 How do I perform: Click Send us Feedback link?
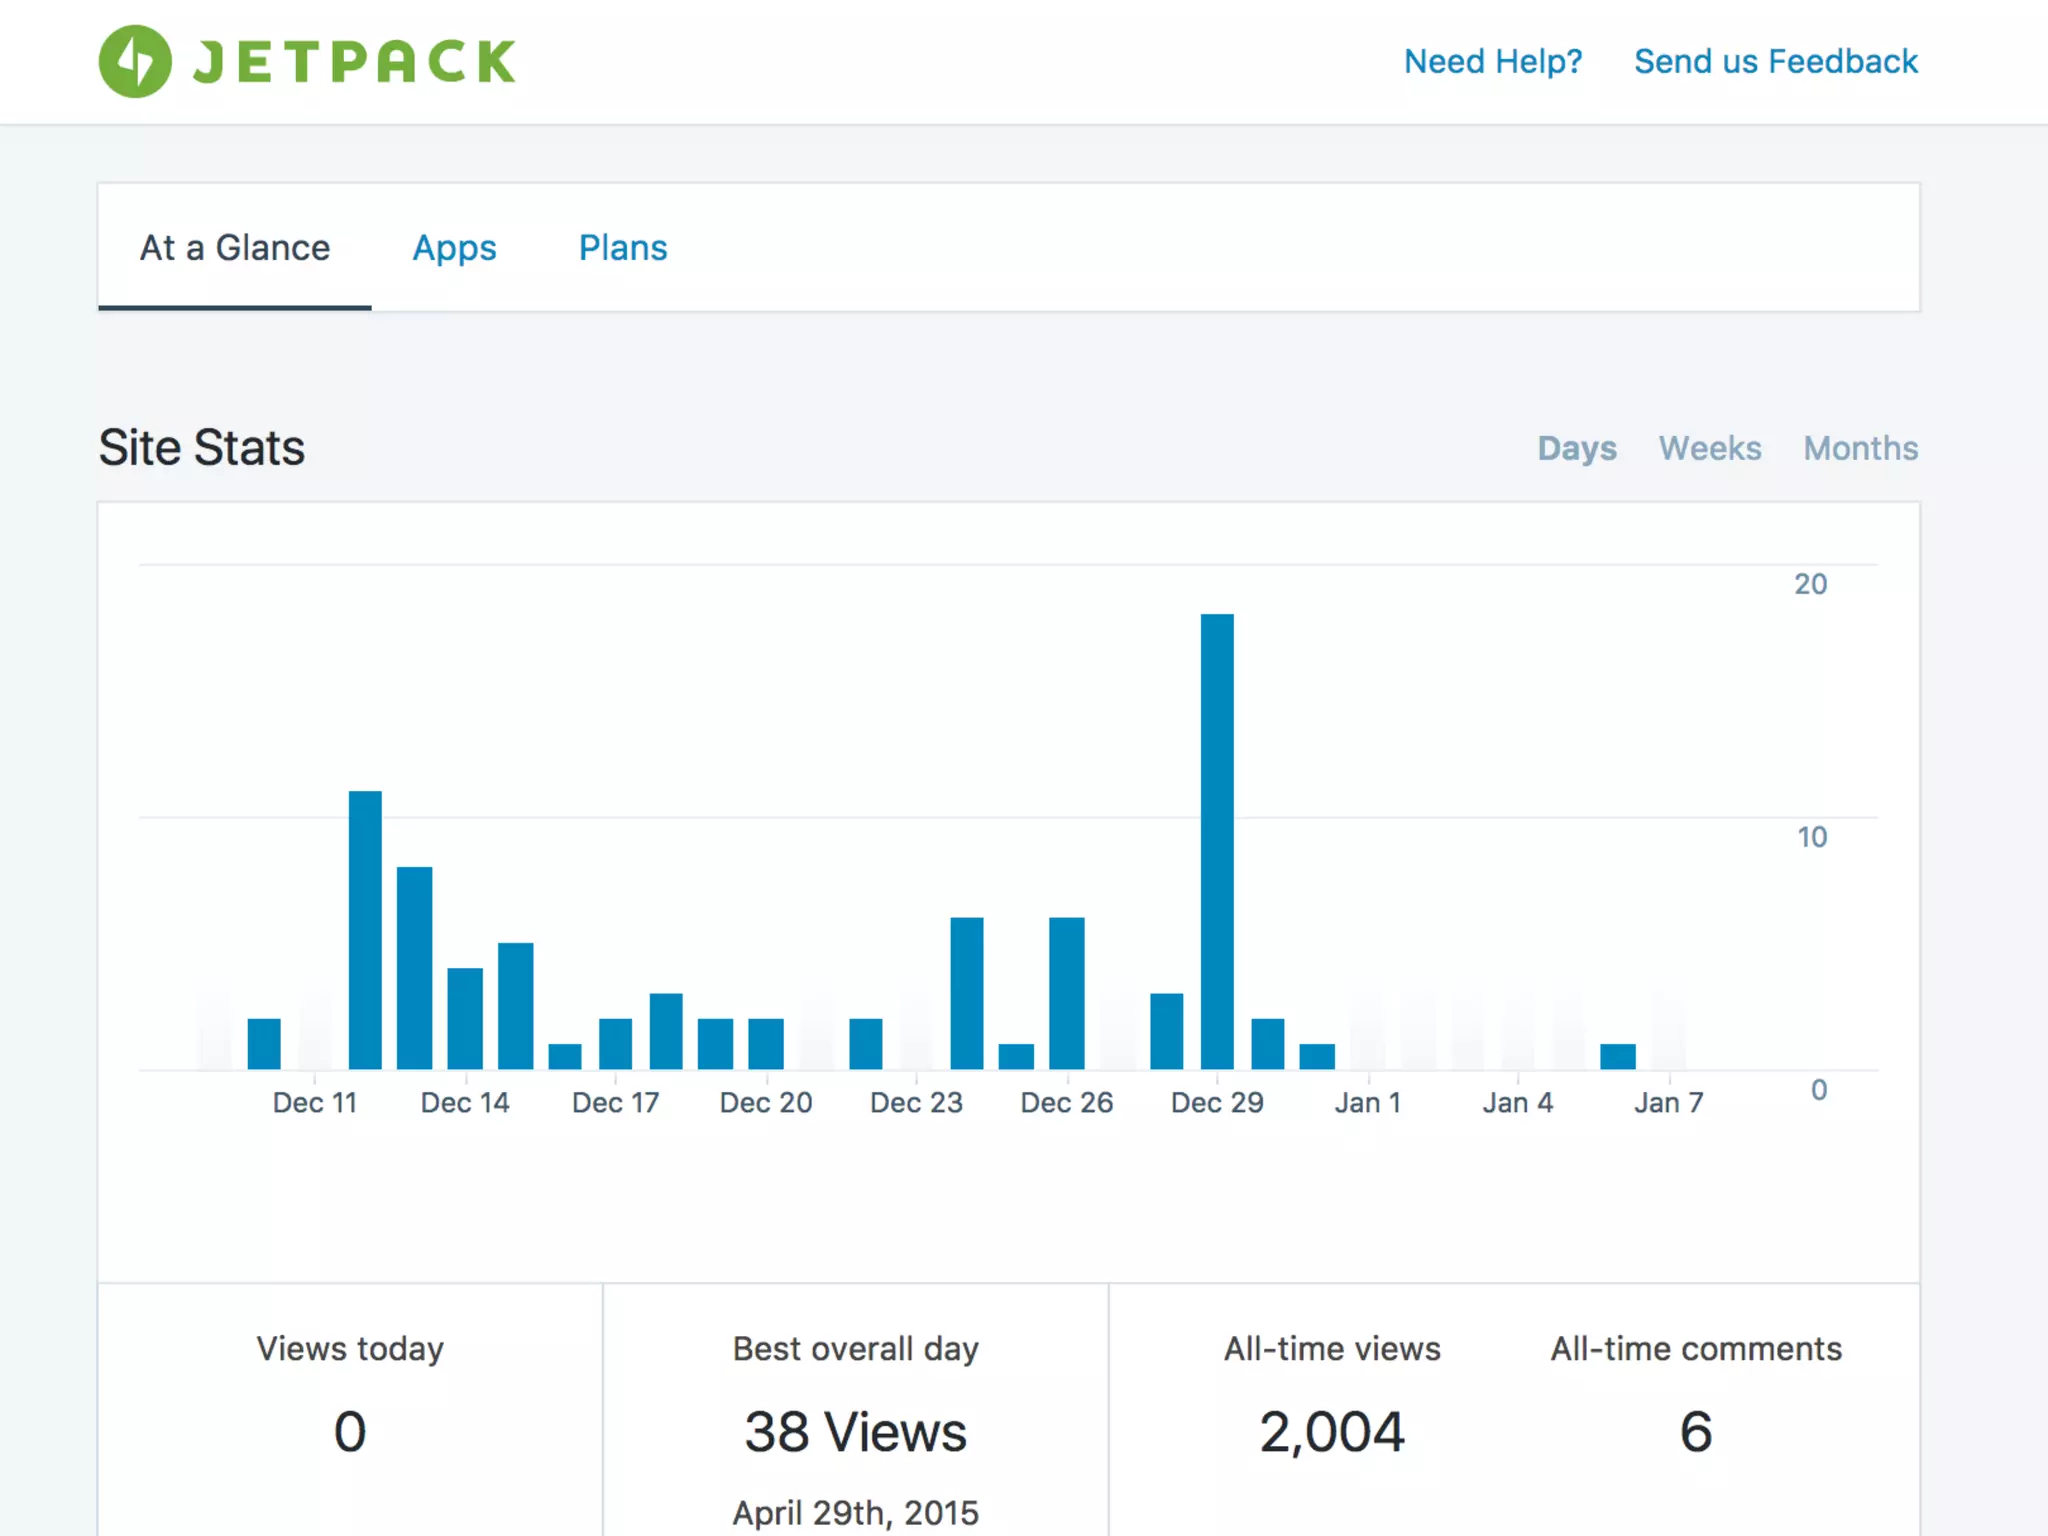pos(1775,62)
